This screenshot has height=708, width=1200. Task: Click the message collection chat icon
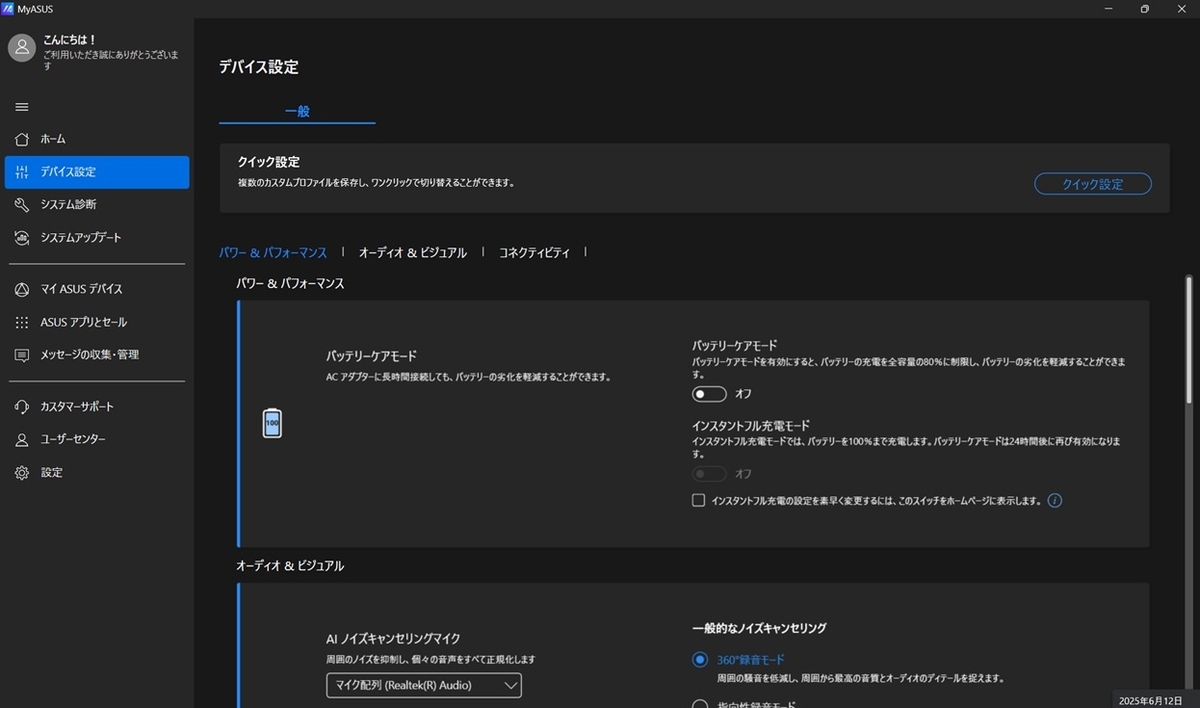(x=22, y=355)
